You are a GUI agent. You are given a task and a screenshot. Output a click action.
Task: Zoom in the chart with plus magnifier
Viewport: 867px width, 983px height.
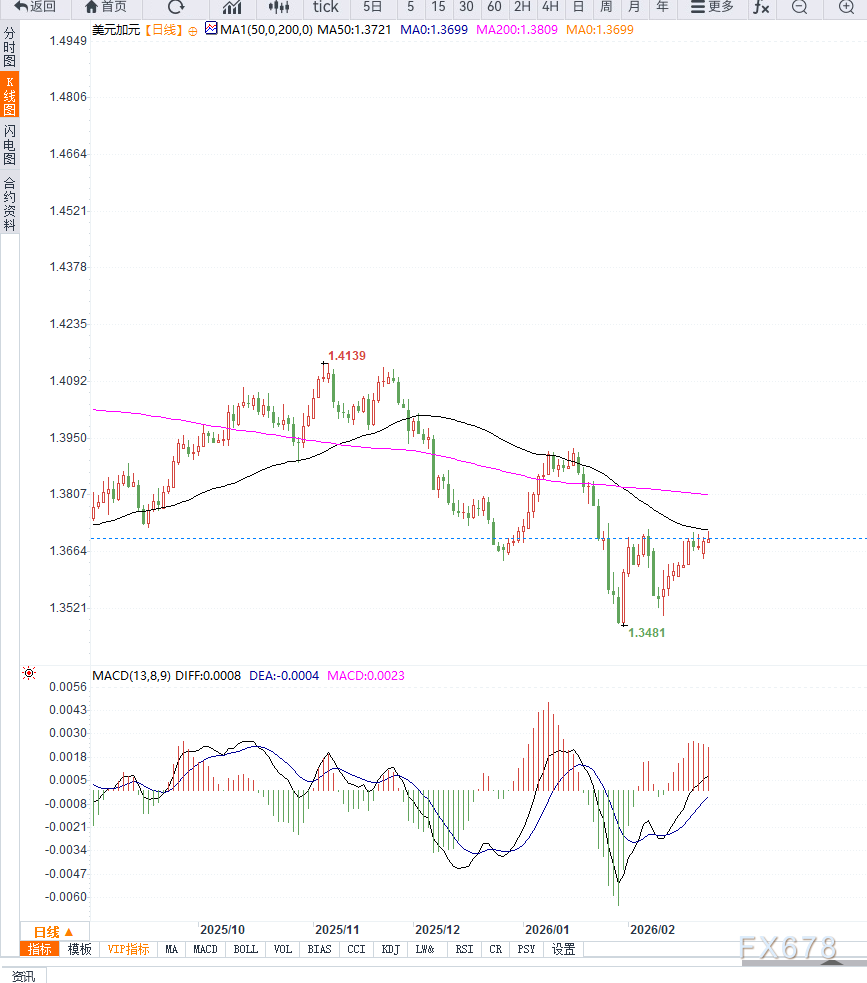point(846,7)
